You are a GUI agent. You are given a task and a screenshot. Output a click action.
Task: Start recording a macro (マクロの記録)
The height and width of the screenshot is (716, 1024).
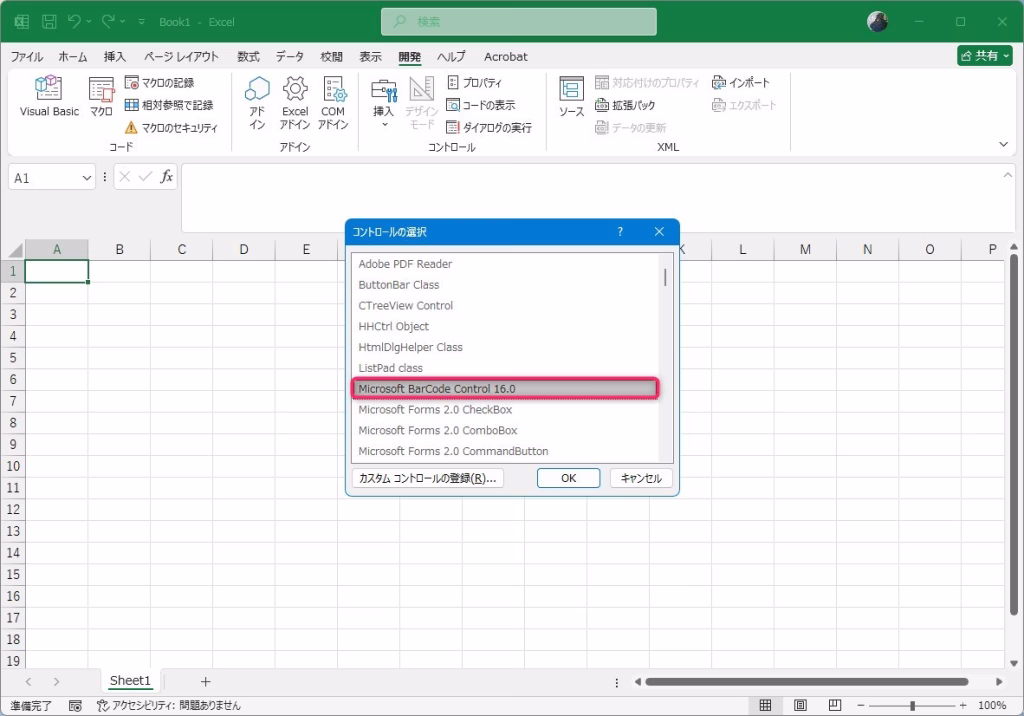tap(160, 83)
